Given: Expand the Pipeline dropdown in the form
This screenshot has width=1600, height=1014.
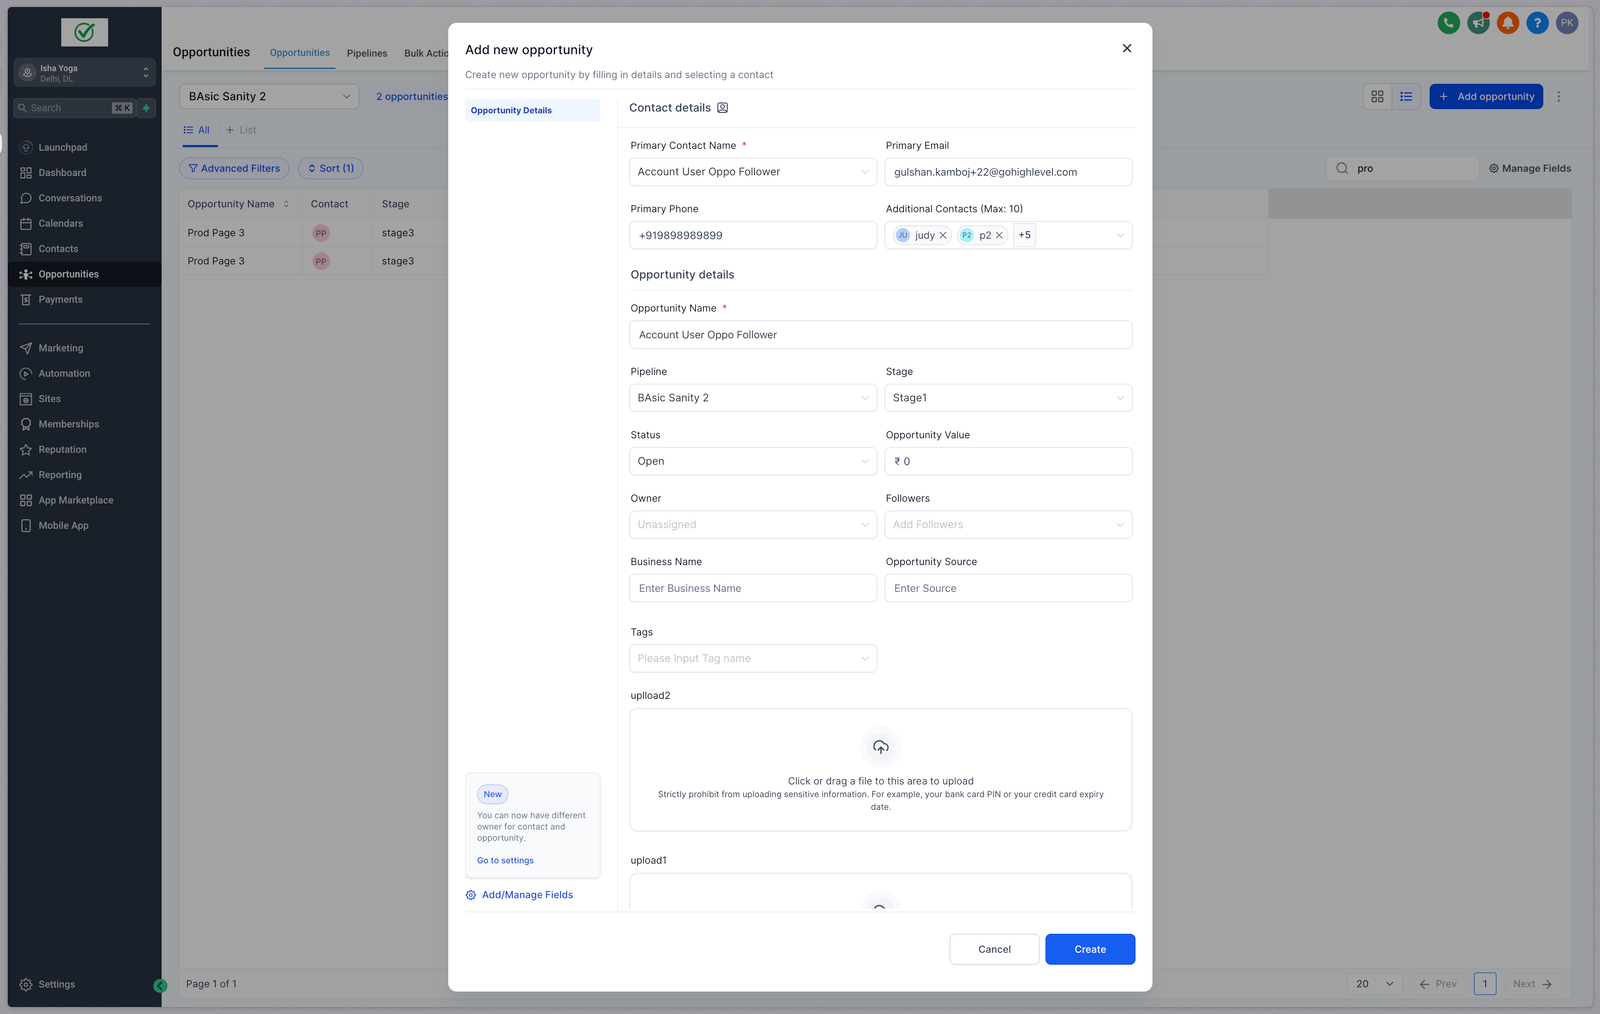Looking at the screenshot, I should coord(753,398).
